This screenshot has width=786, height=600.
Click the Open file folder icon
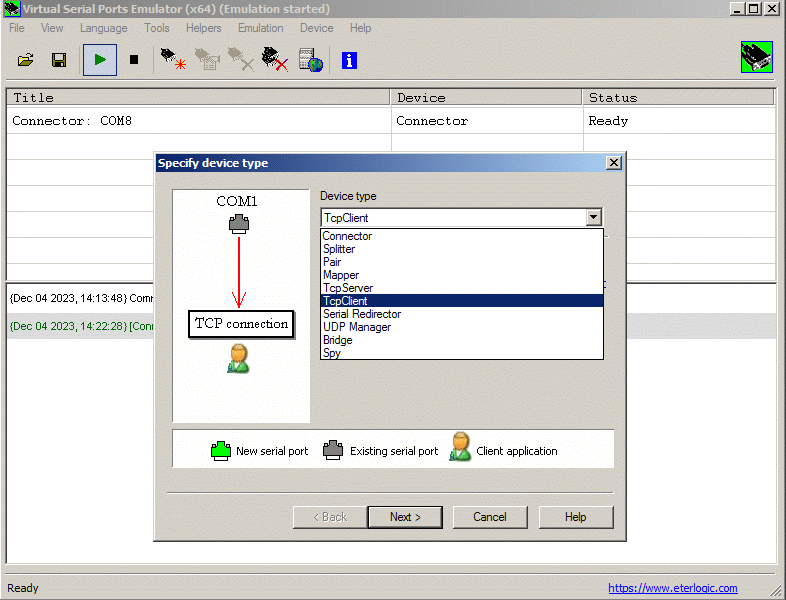26,60
